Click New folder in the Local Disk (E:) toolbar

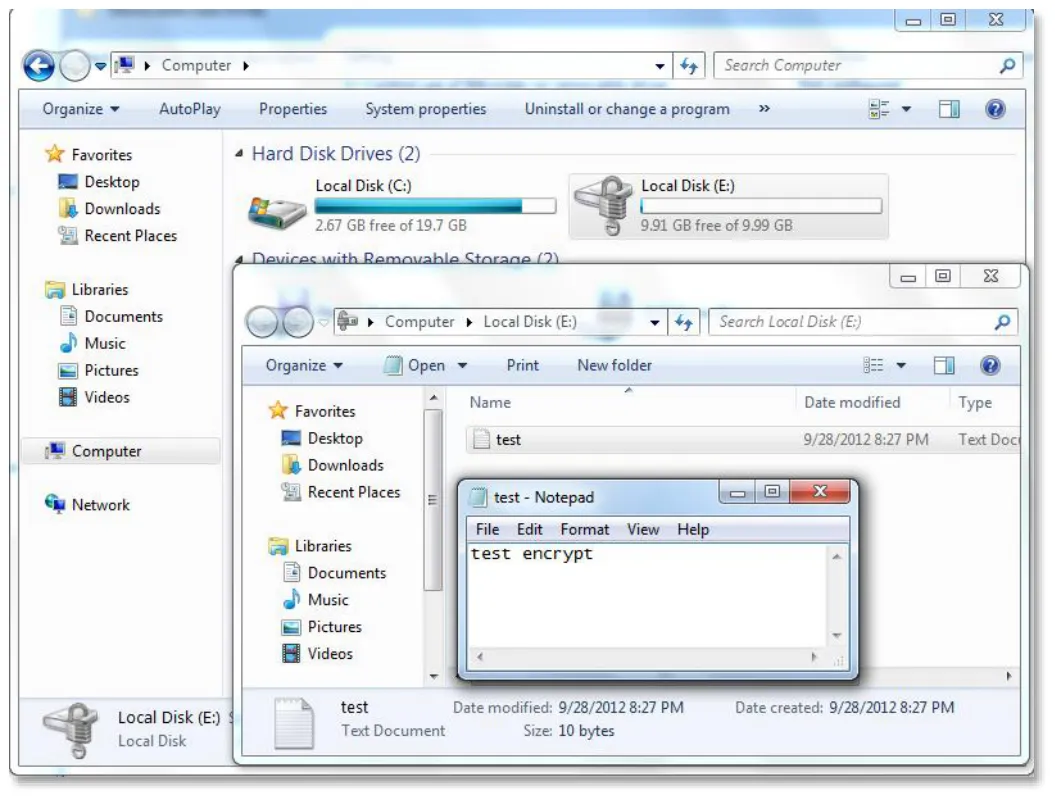click(x=614, y=365)
